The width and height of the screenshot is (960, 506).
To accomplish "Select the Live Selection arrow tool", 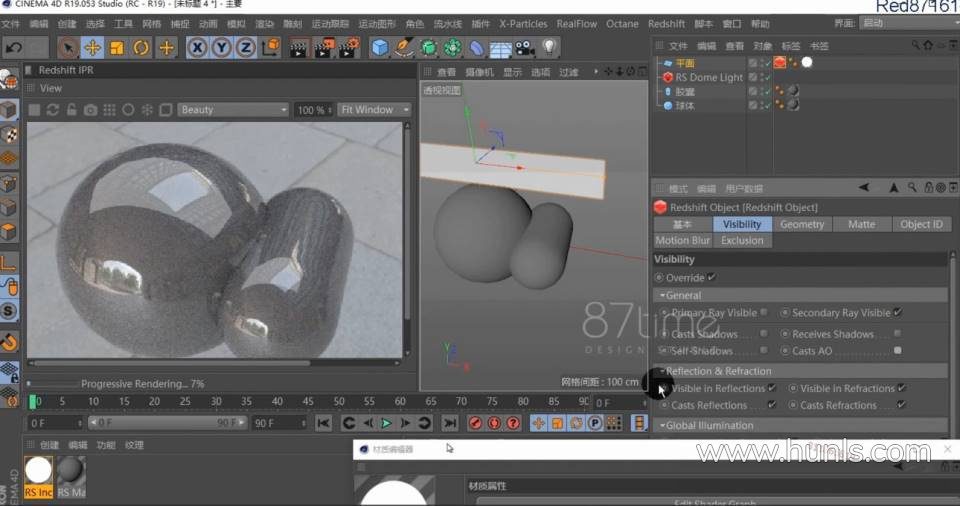I will tap(68, 47).
